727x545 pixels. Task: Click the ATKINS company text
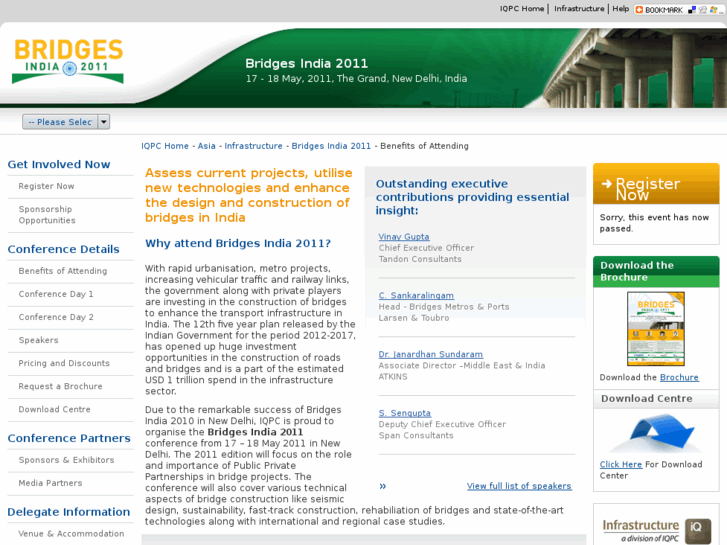(x=393, y=377)
